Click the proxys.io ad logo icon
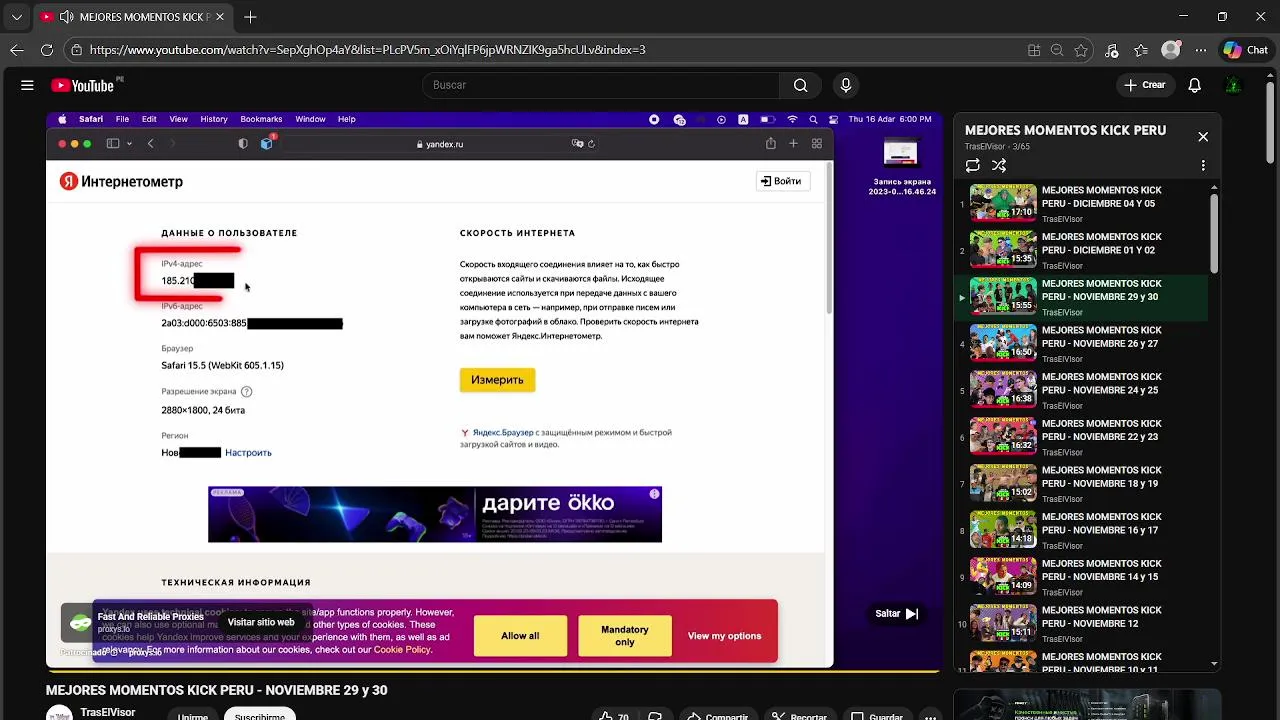The image size is (1280, 720). pos(80,624)
